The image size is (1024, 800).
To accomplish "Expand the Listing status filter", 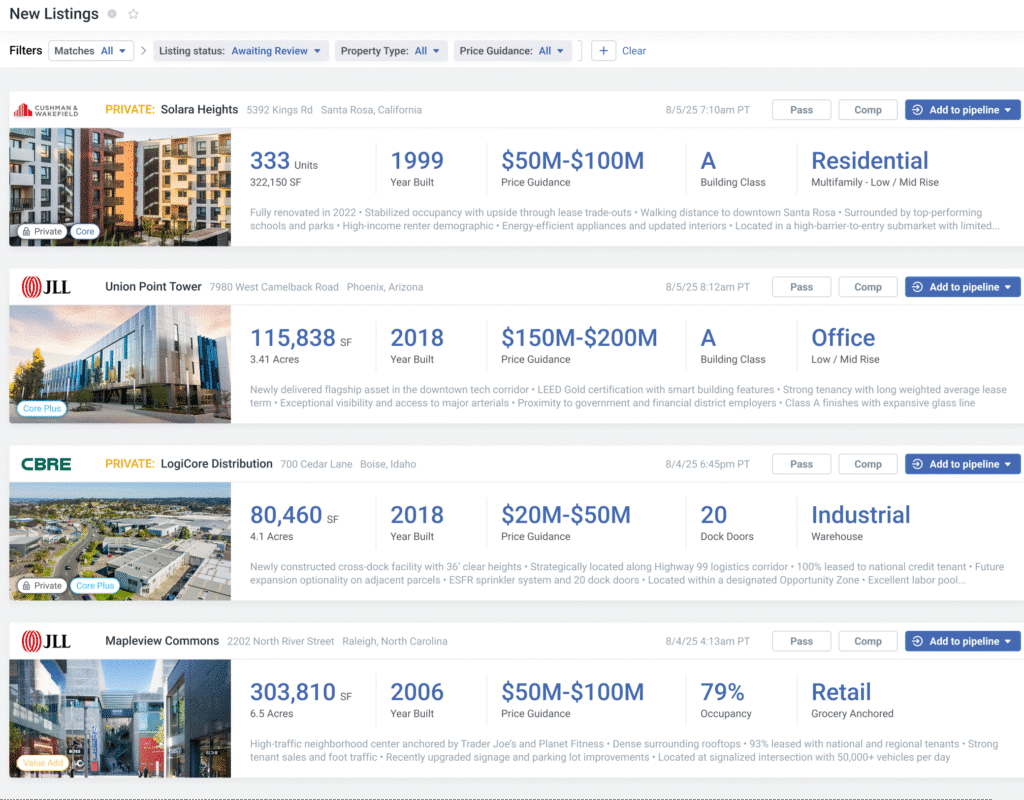I will pos(240,51).
